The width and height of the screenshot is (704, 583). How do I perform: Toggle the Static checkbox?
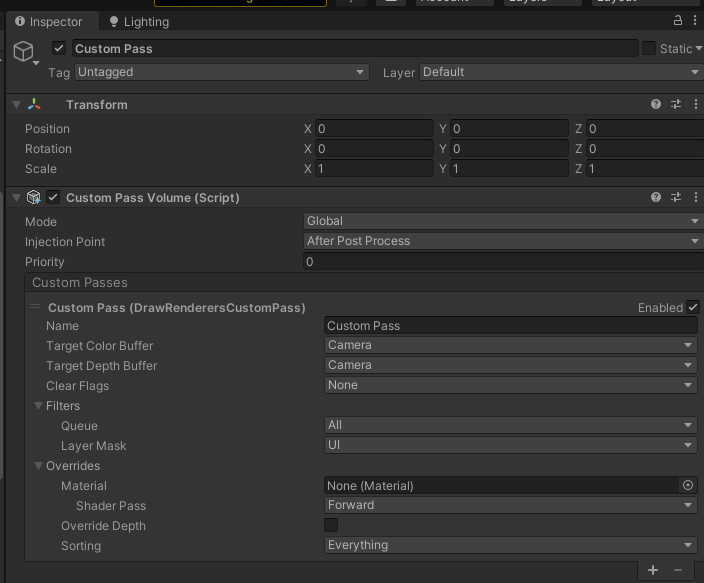point(649,48)
